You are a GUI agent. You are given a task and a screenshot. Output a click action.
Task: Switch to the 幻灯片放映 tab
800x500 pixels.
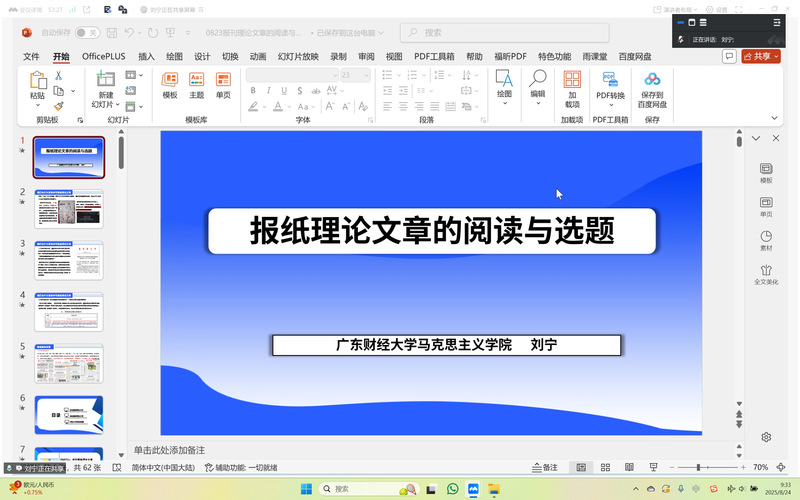(x=298, y=57)
